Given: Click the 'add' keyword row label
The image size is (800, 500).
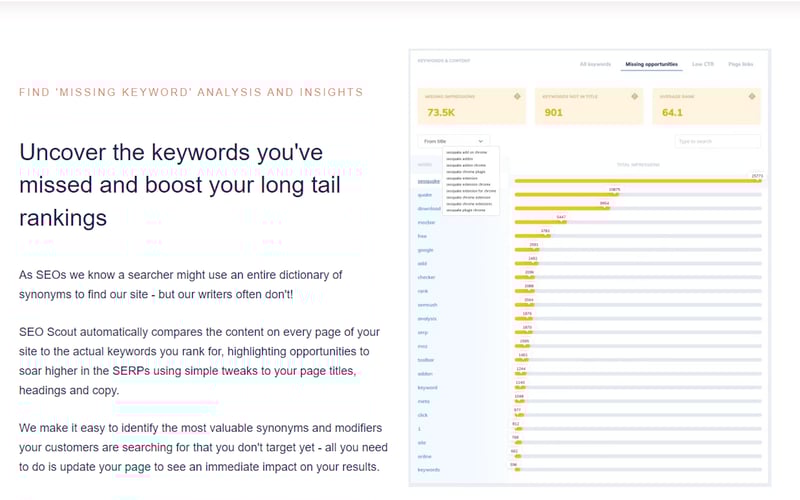Looking at the screenshot, I should tap(422, 264).
